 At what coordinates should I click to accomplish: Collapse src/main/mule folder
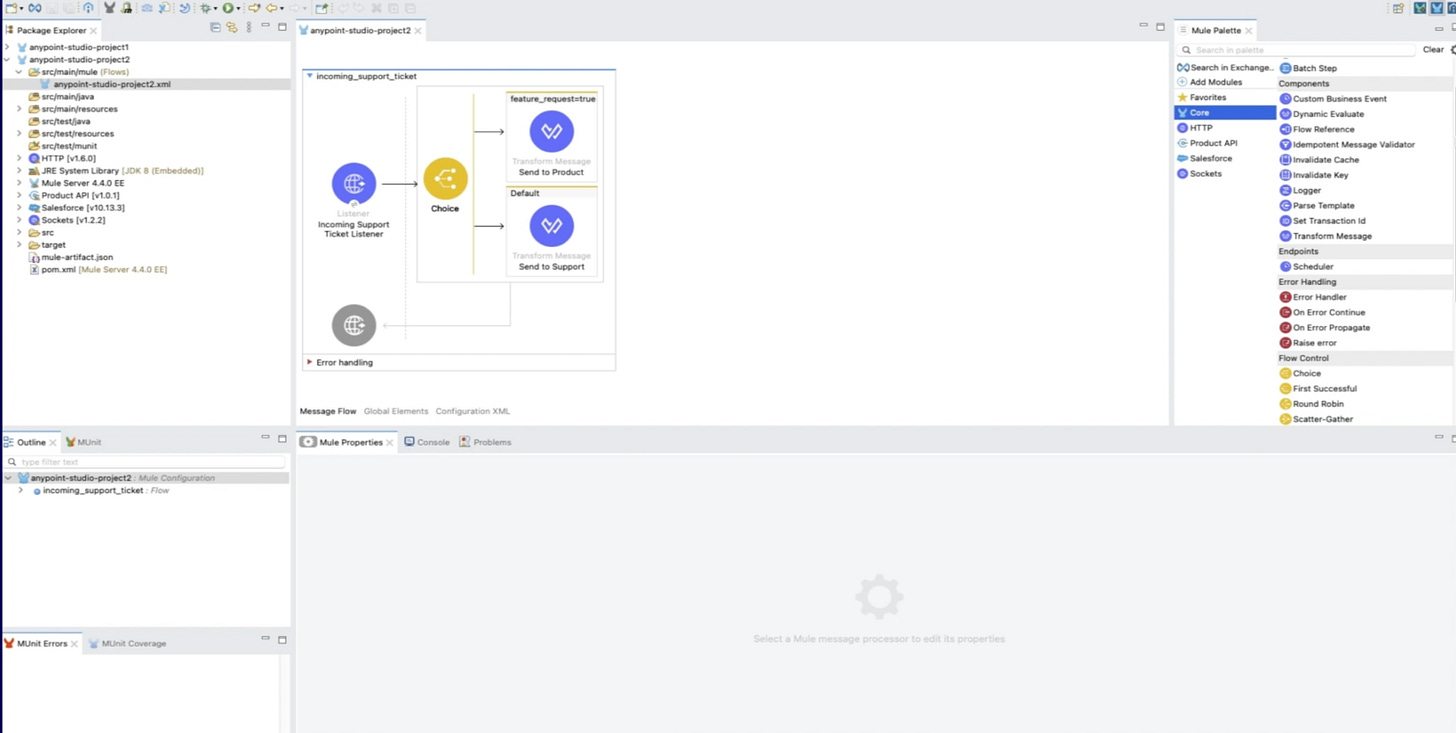(x=19, y=72)
